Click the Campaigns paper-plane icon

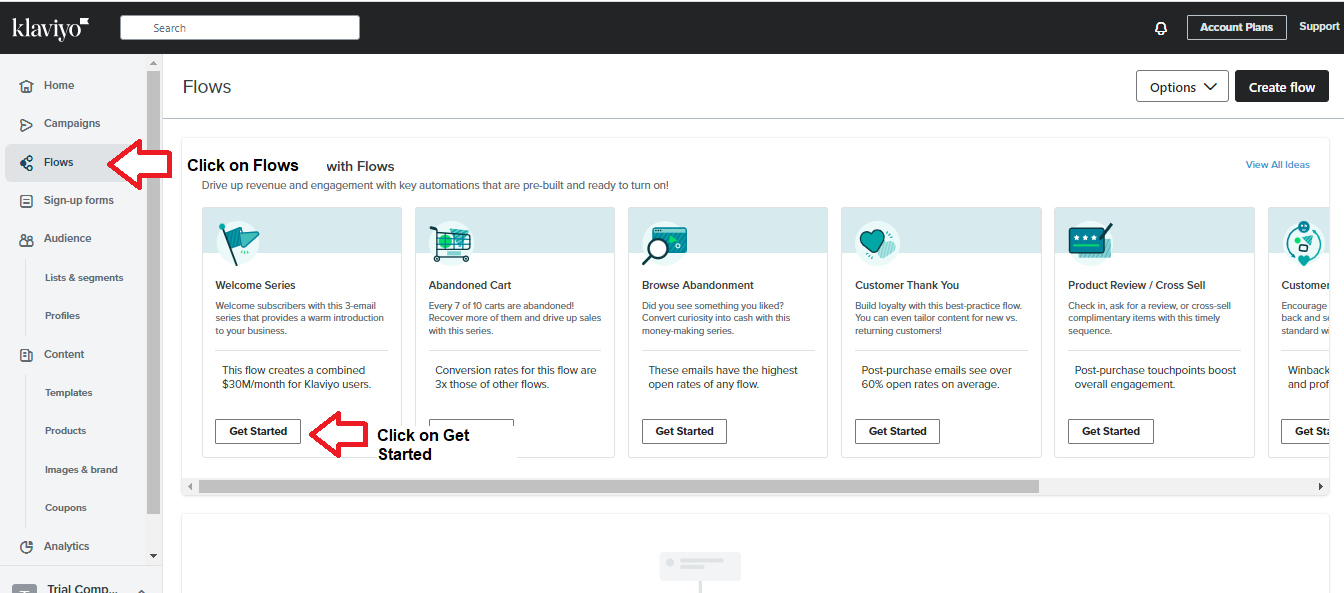(27, 124)
